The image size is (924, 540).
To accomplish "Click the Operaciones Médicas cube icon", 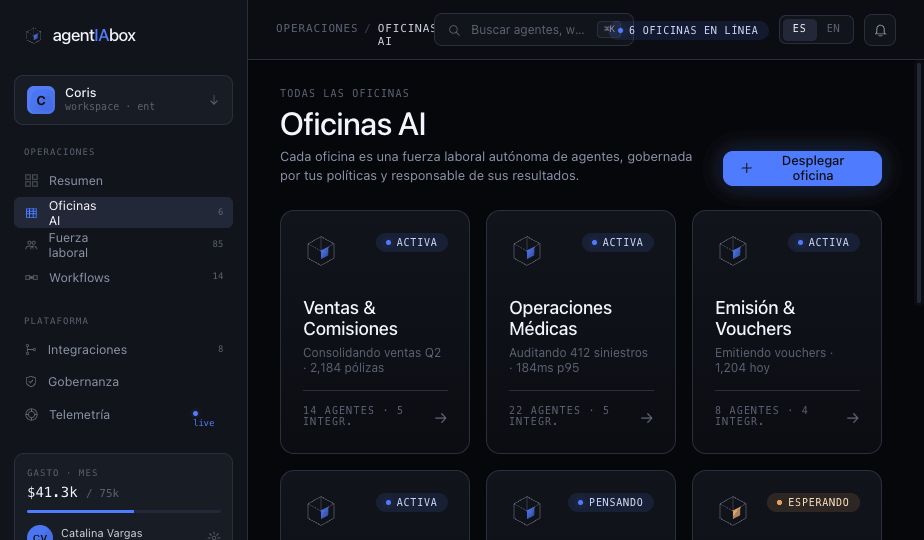I will (527, 251).
